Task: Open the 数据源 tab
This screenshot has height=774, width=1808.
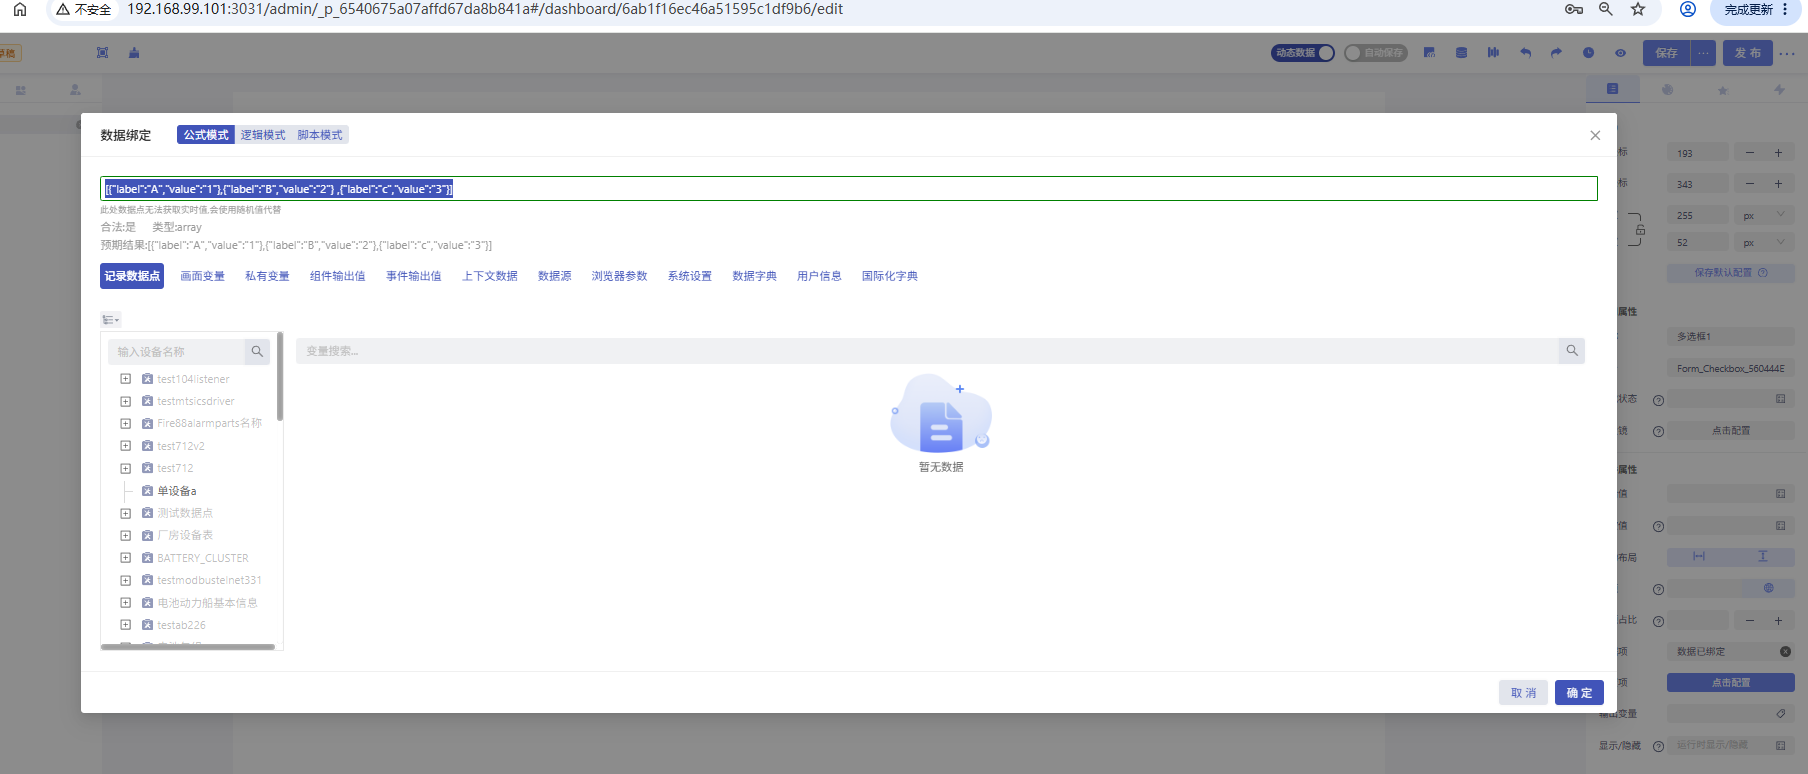Action: click(554, 276)
